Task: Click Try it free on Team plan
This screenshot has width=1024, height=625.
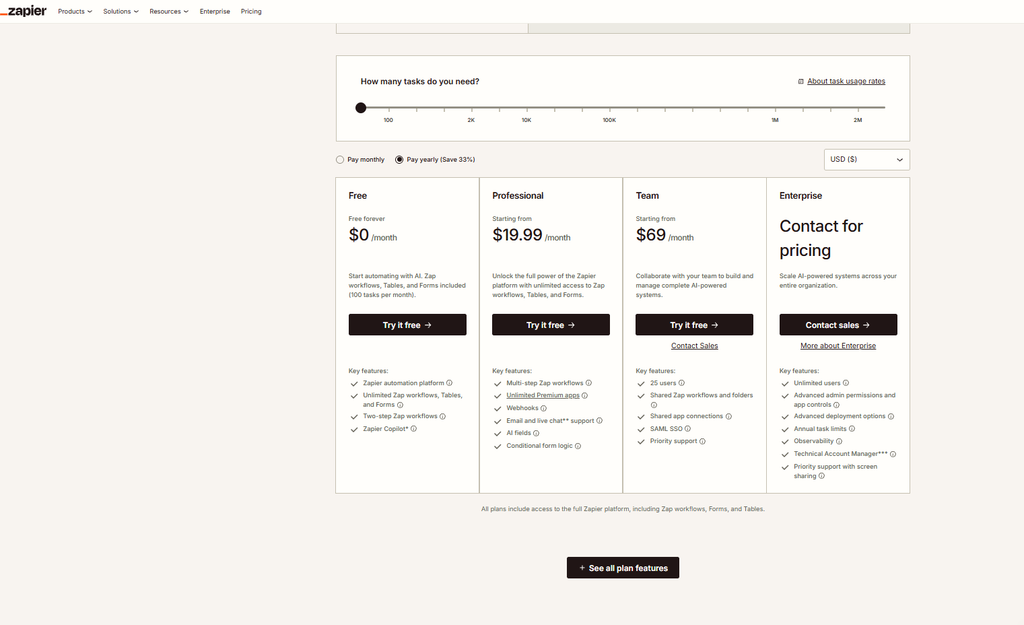Action: click(694, 325)
